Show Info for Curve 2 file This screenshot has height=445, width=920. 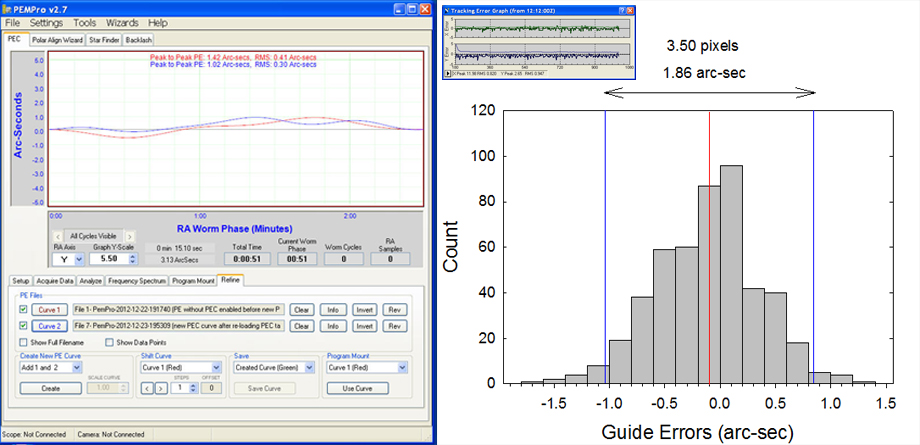pyautogui.click(x=333, y=326)
